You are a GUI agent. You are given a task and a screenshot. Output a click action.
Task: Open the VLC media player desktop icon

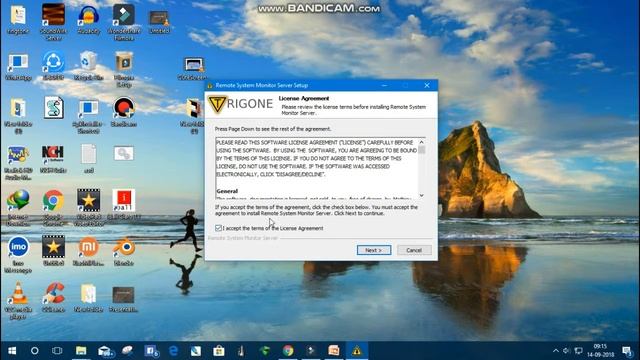(18, 301)
